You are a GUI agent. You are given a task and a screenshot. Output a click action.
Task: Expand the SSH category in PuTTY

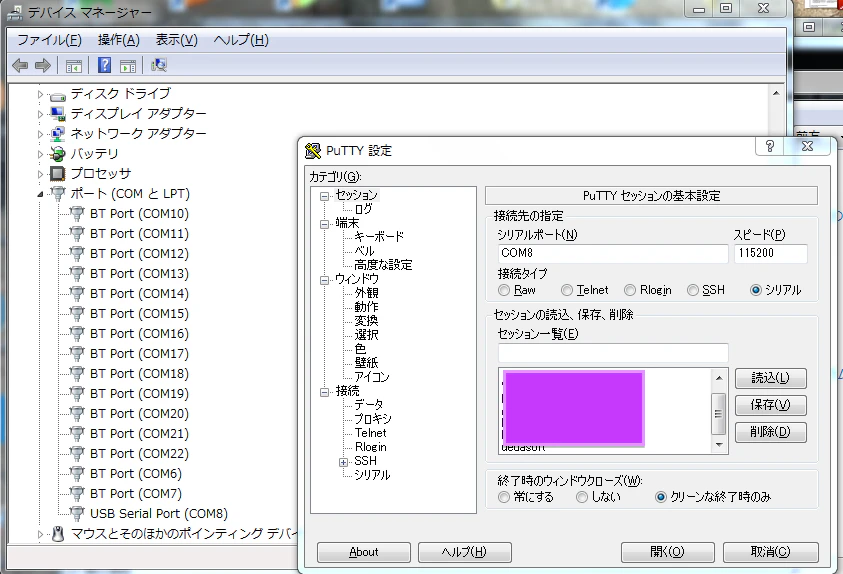344,462
